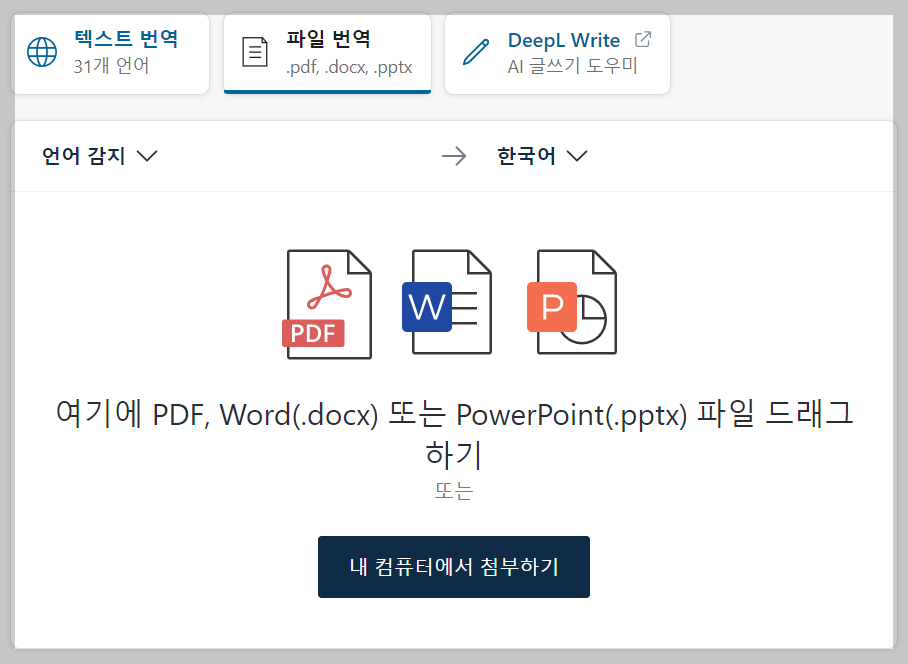Switch to the 텍스트 번역 tab

point(110,53)
